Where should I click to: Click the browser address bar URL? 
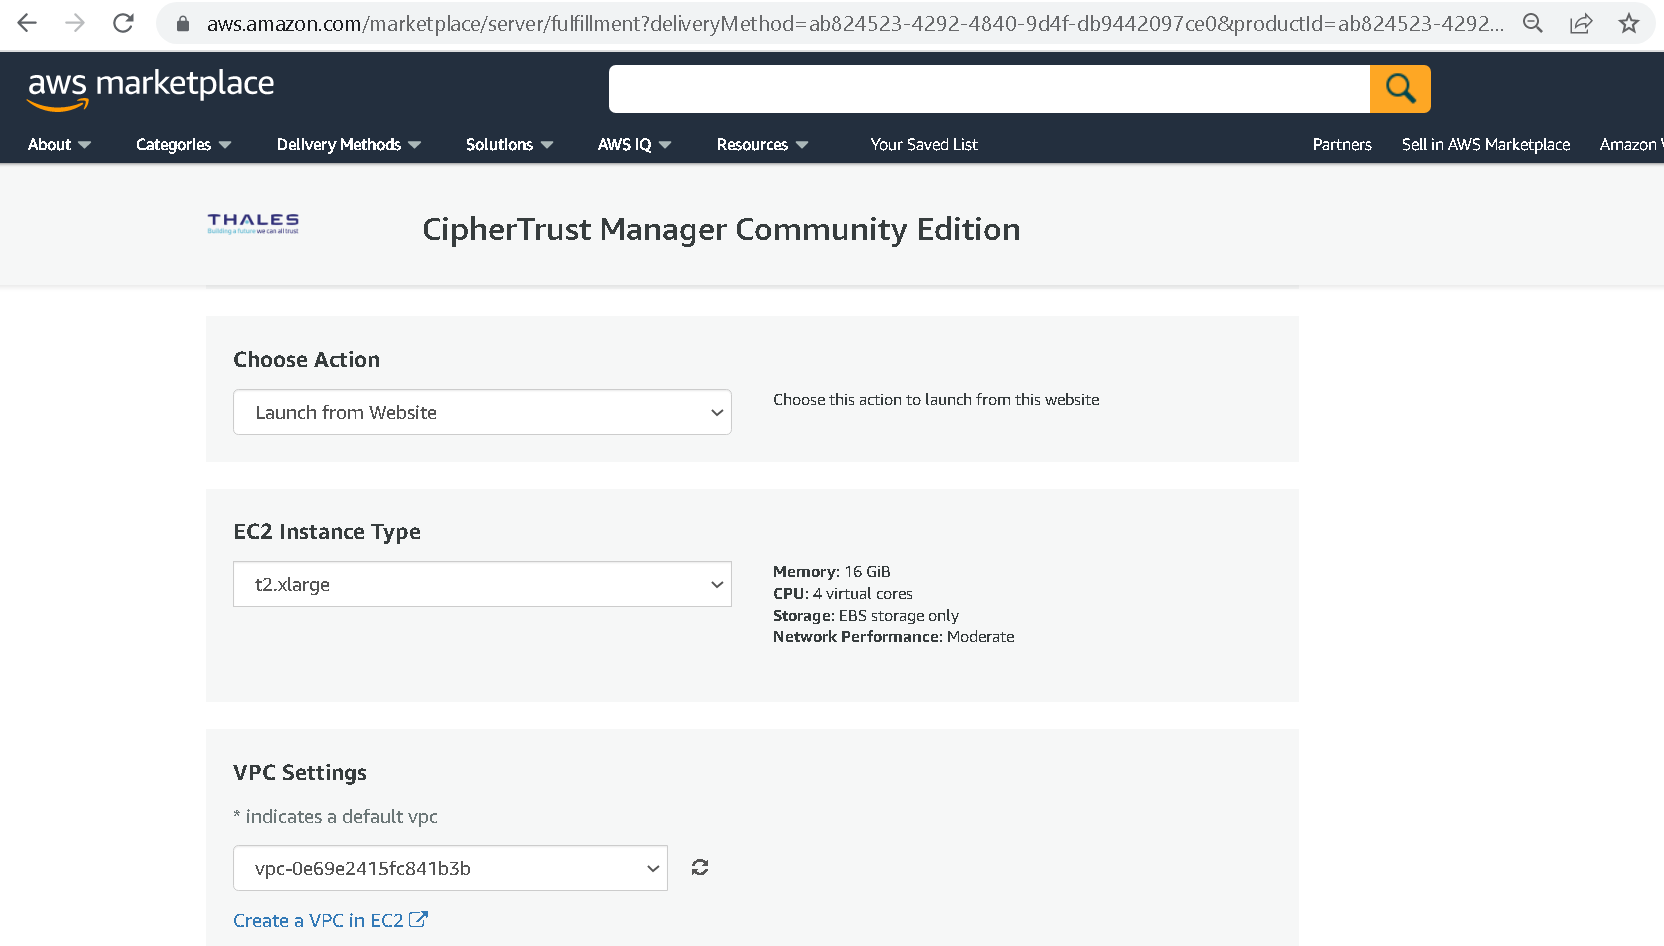coord(855,24)
